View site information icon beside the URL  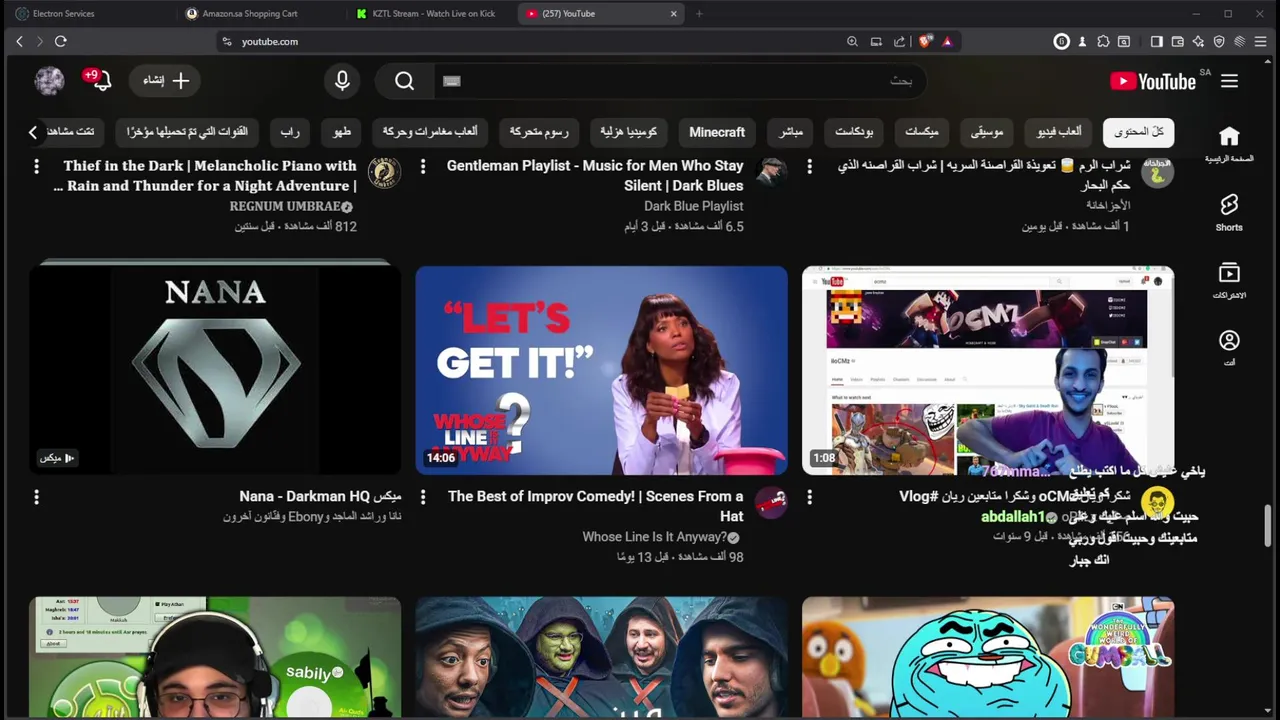(227, 41)
